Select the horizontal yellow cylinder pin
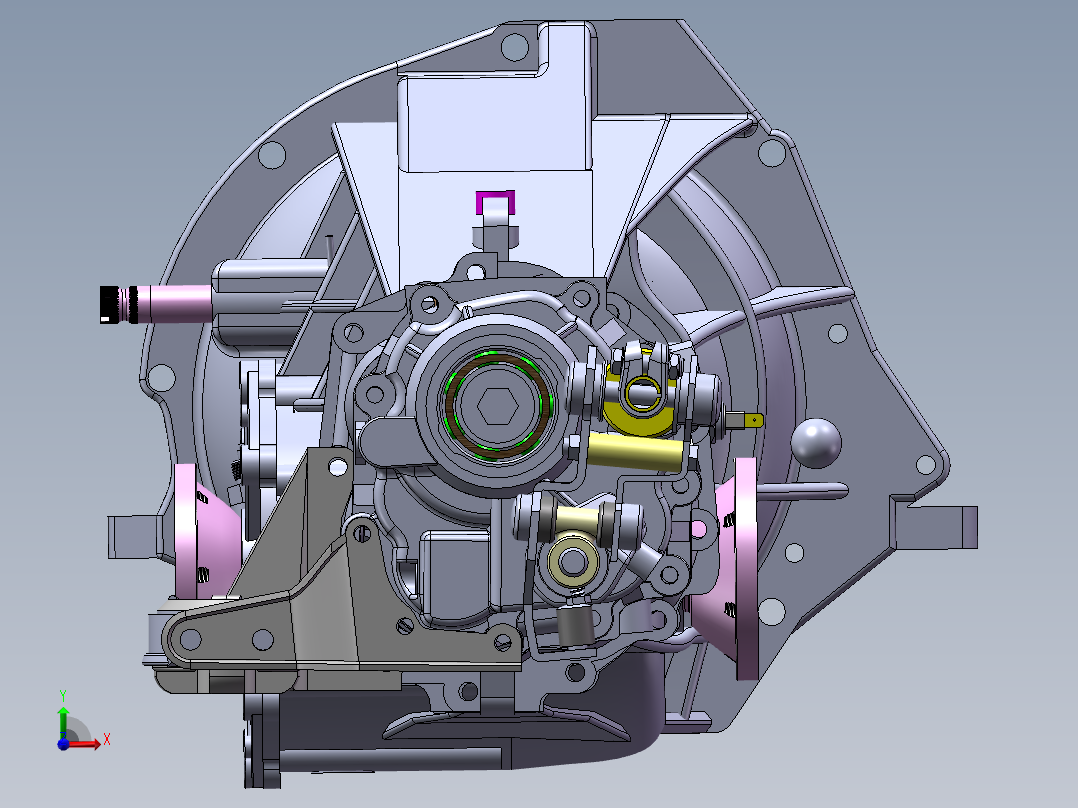The height and width of the screenshot is (808, 1078). tap(635, 451)
